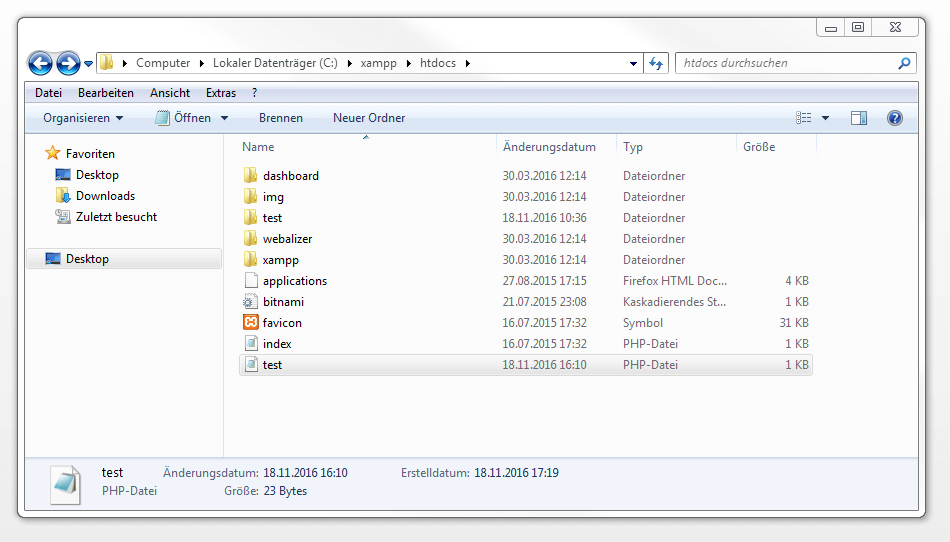The image size is (950, 542).
Task: Open the Bearbeiten menu
Action: click(105, 93)
